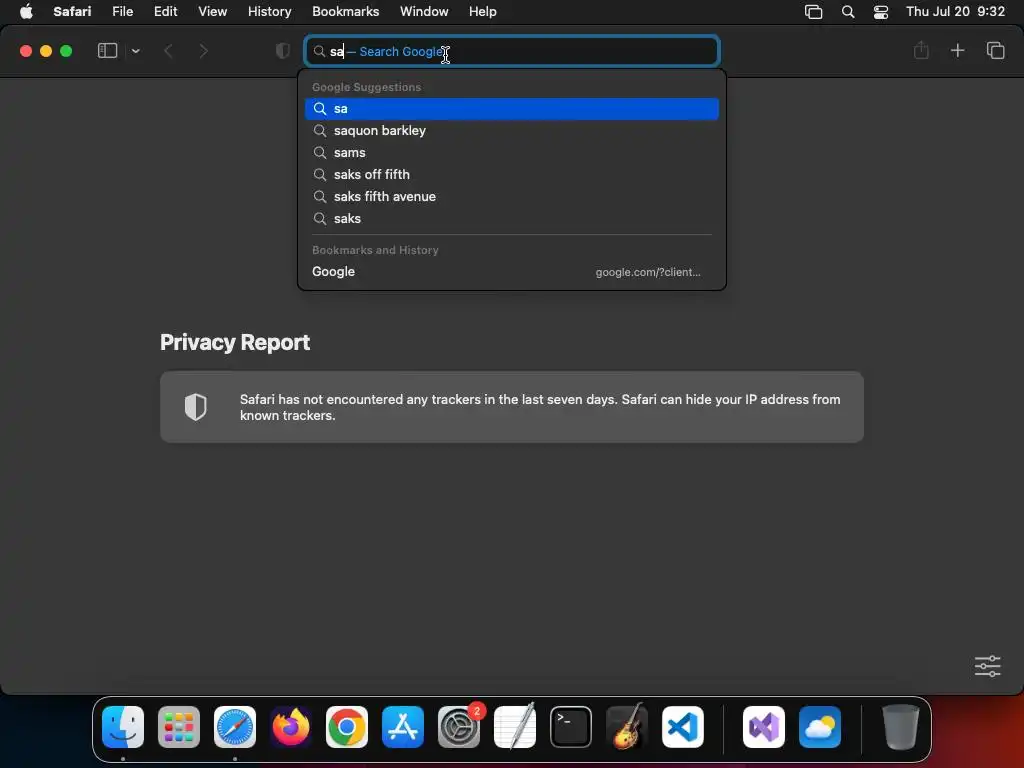The image size is (1024, 768).
Task: Open the History menu
Action: click(x=270, y=12)
